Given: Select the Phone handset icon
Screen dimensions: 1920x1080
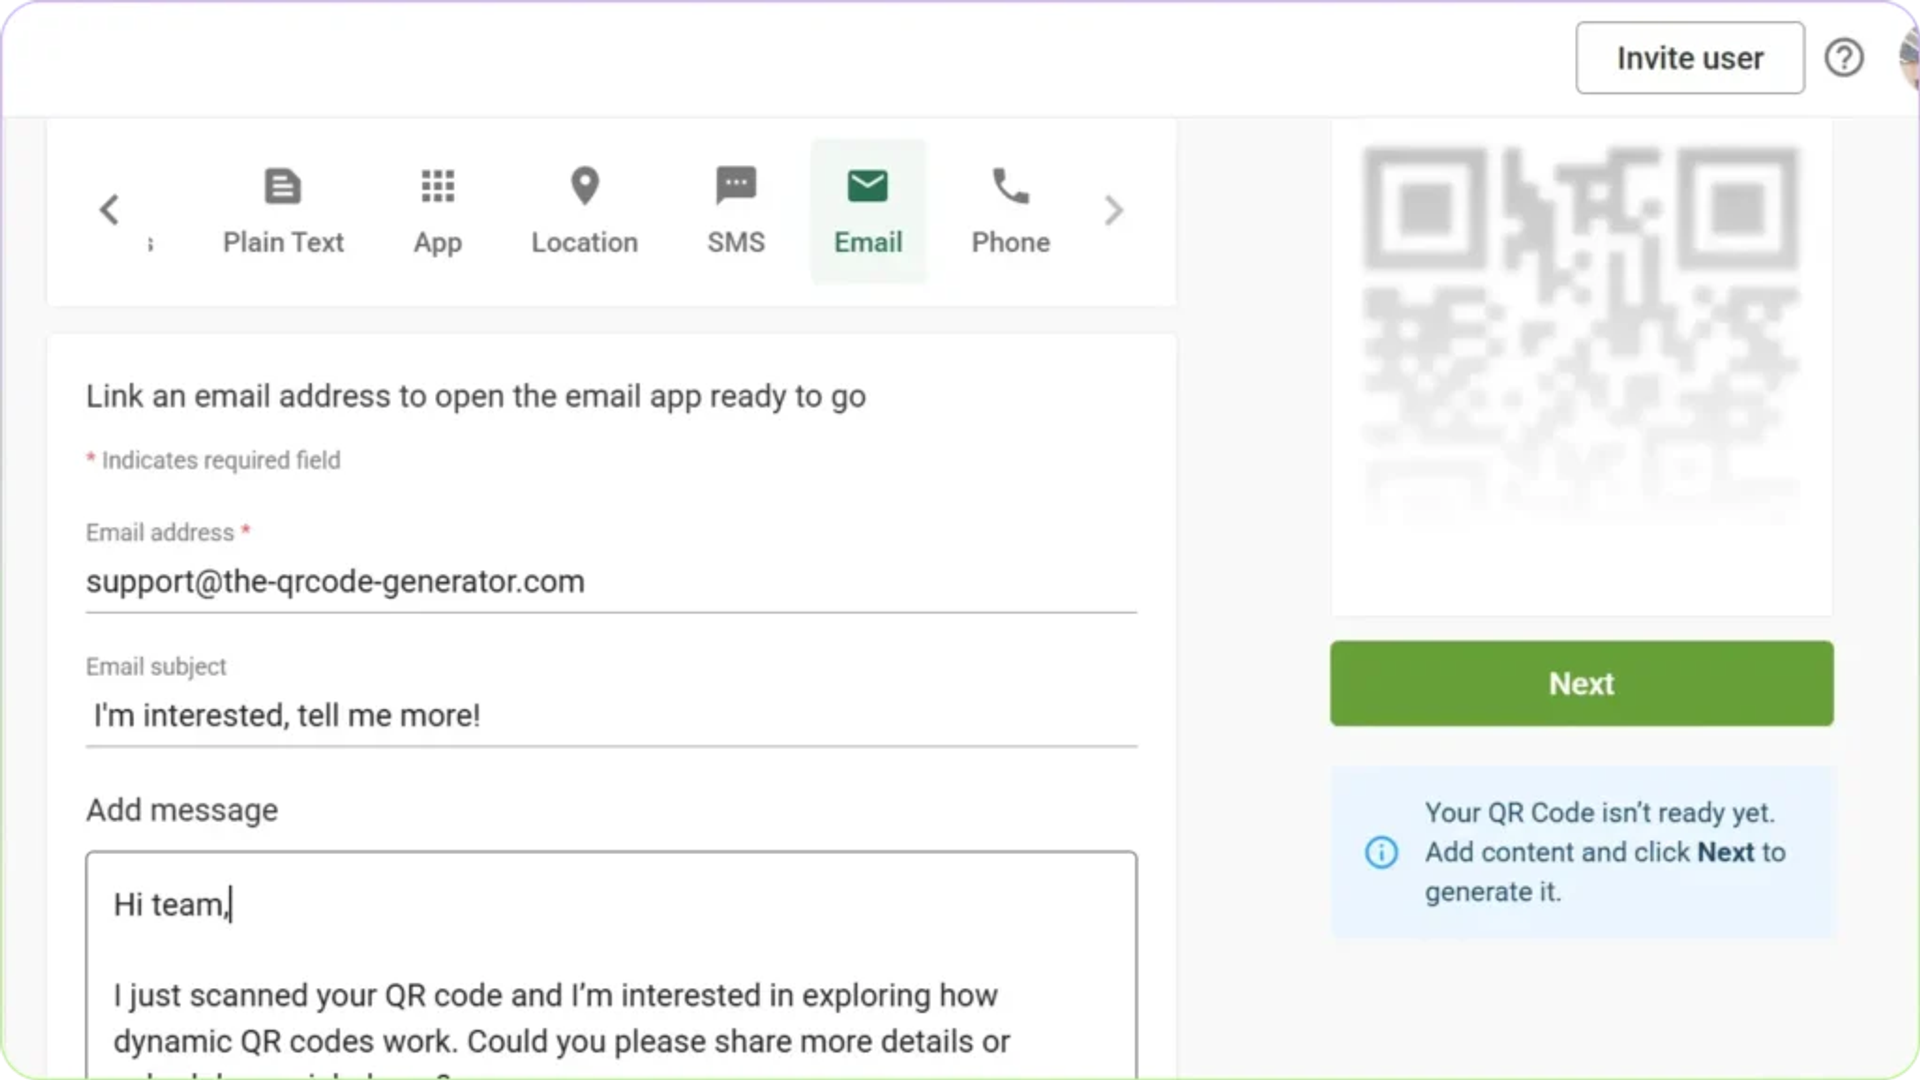Looking at the screenshot, I should point(1010,186).
